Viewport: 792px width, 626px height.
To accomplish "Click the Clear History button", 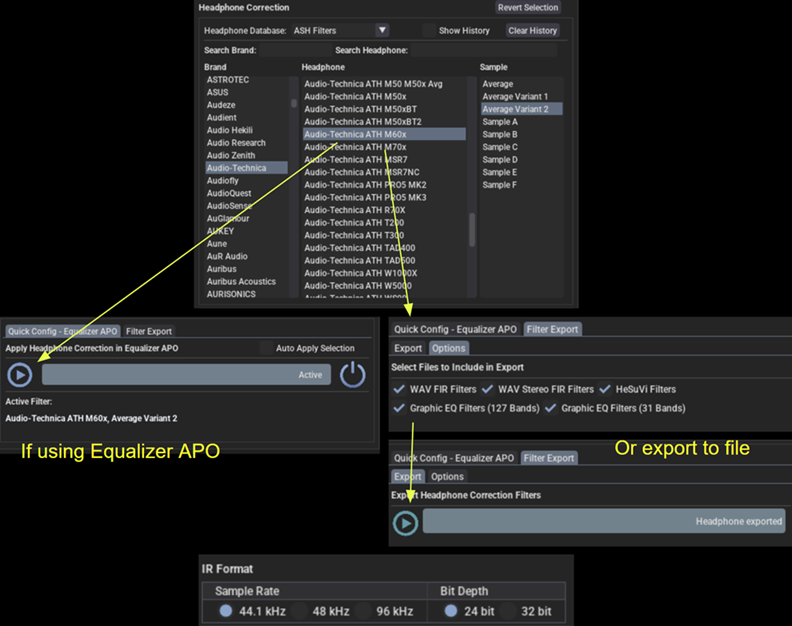I will click(x=532, y=31).
